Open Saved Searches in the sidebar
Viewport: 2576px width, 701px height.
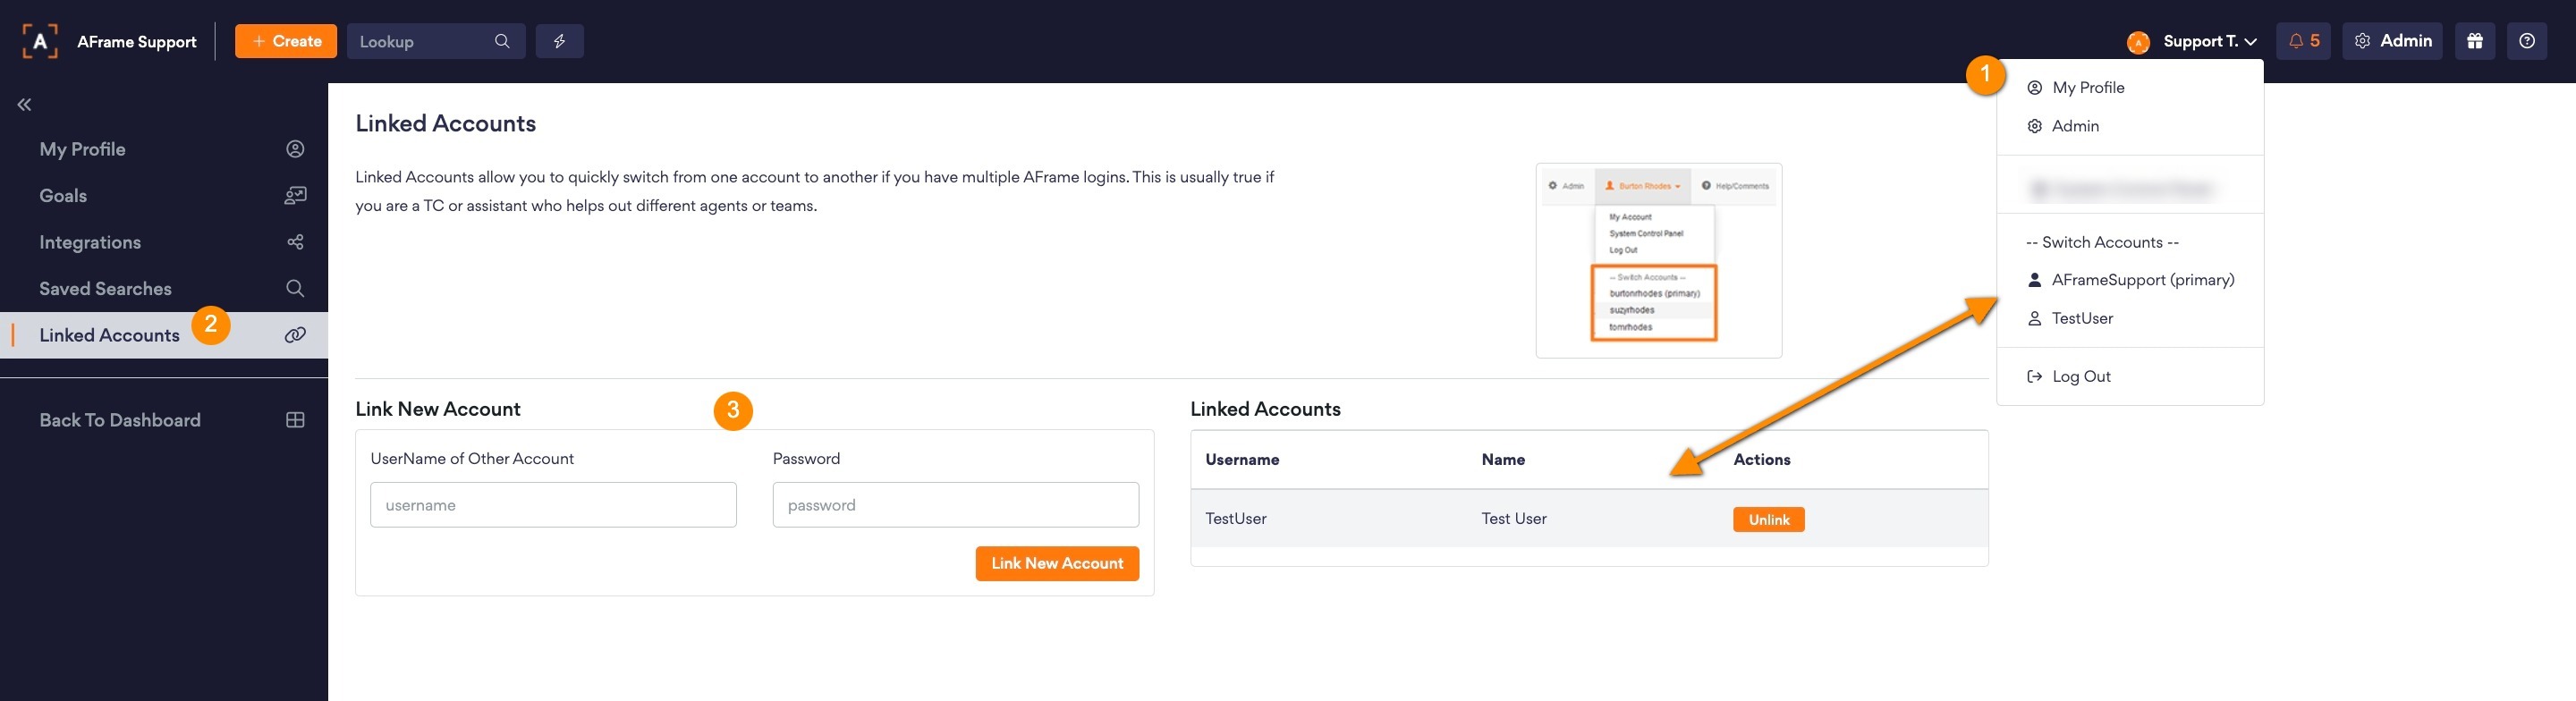click(x=164, y=289)
